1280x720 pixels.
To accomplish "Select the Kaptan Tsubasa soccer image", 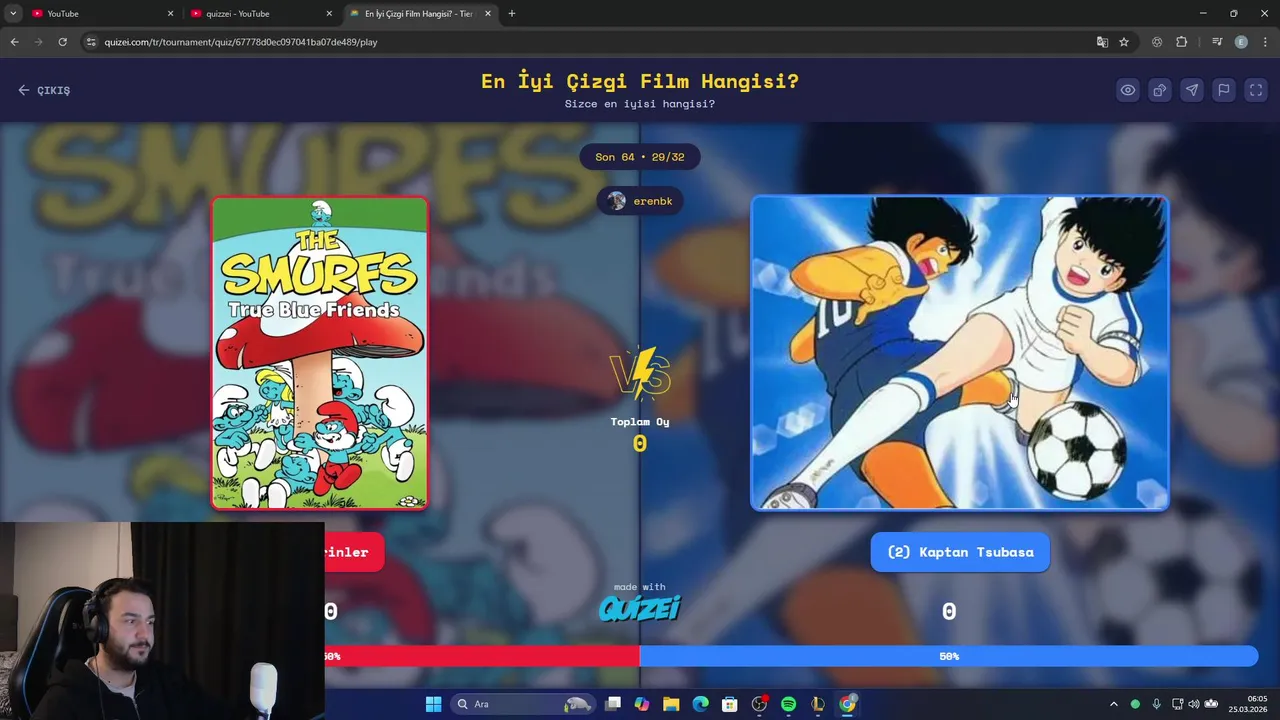I will pyautogui.click(x=960, y=353).
